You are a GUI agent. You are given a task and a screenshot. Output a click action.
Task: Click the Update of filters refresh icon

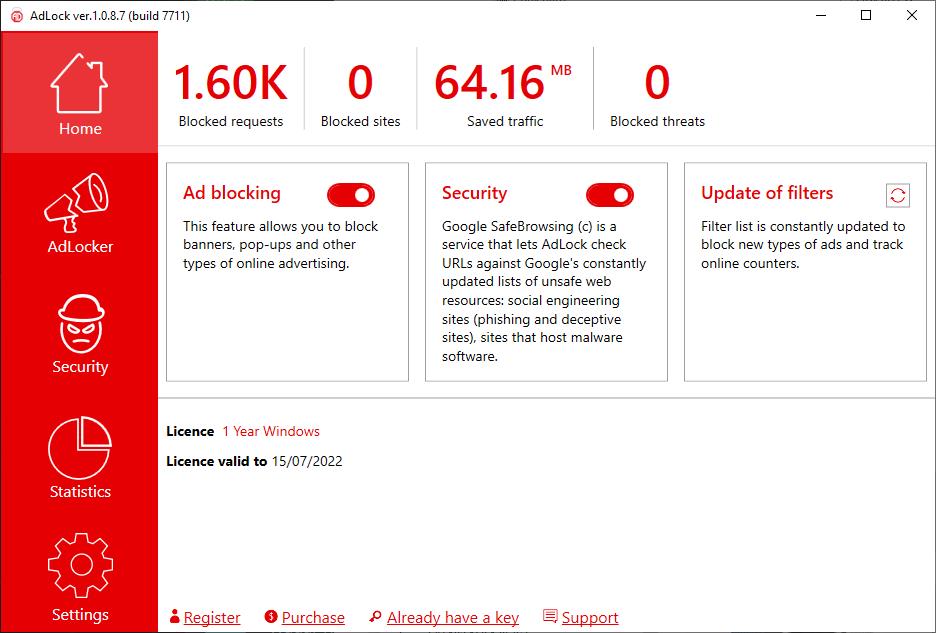click(x=897, y=195)
